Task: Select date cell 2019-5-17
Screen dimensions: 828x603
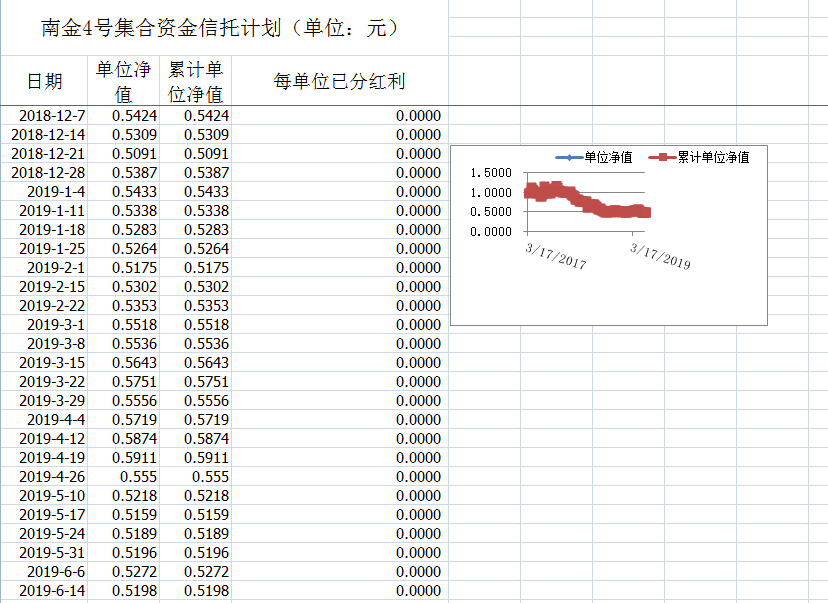Action: (44, 515)
